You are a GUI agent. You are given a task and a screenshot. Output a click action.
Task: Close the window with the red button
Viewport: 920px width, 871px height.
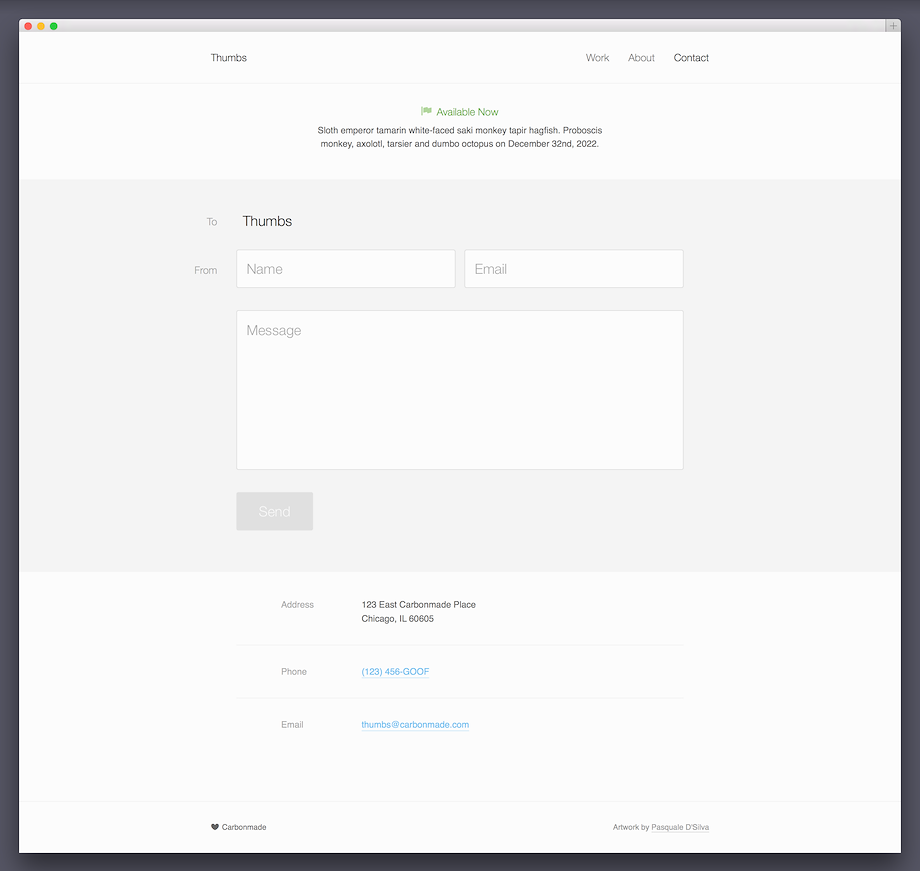pos(28,26)
